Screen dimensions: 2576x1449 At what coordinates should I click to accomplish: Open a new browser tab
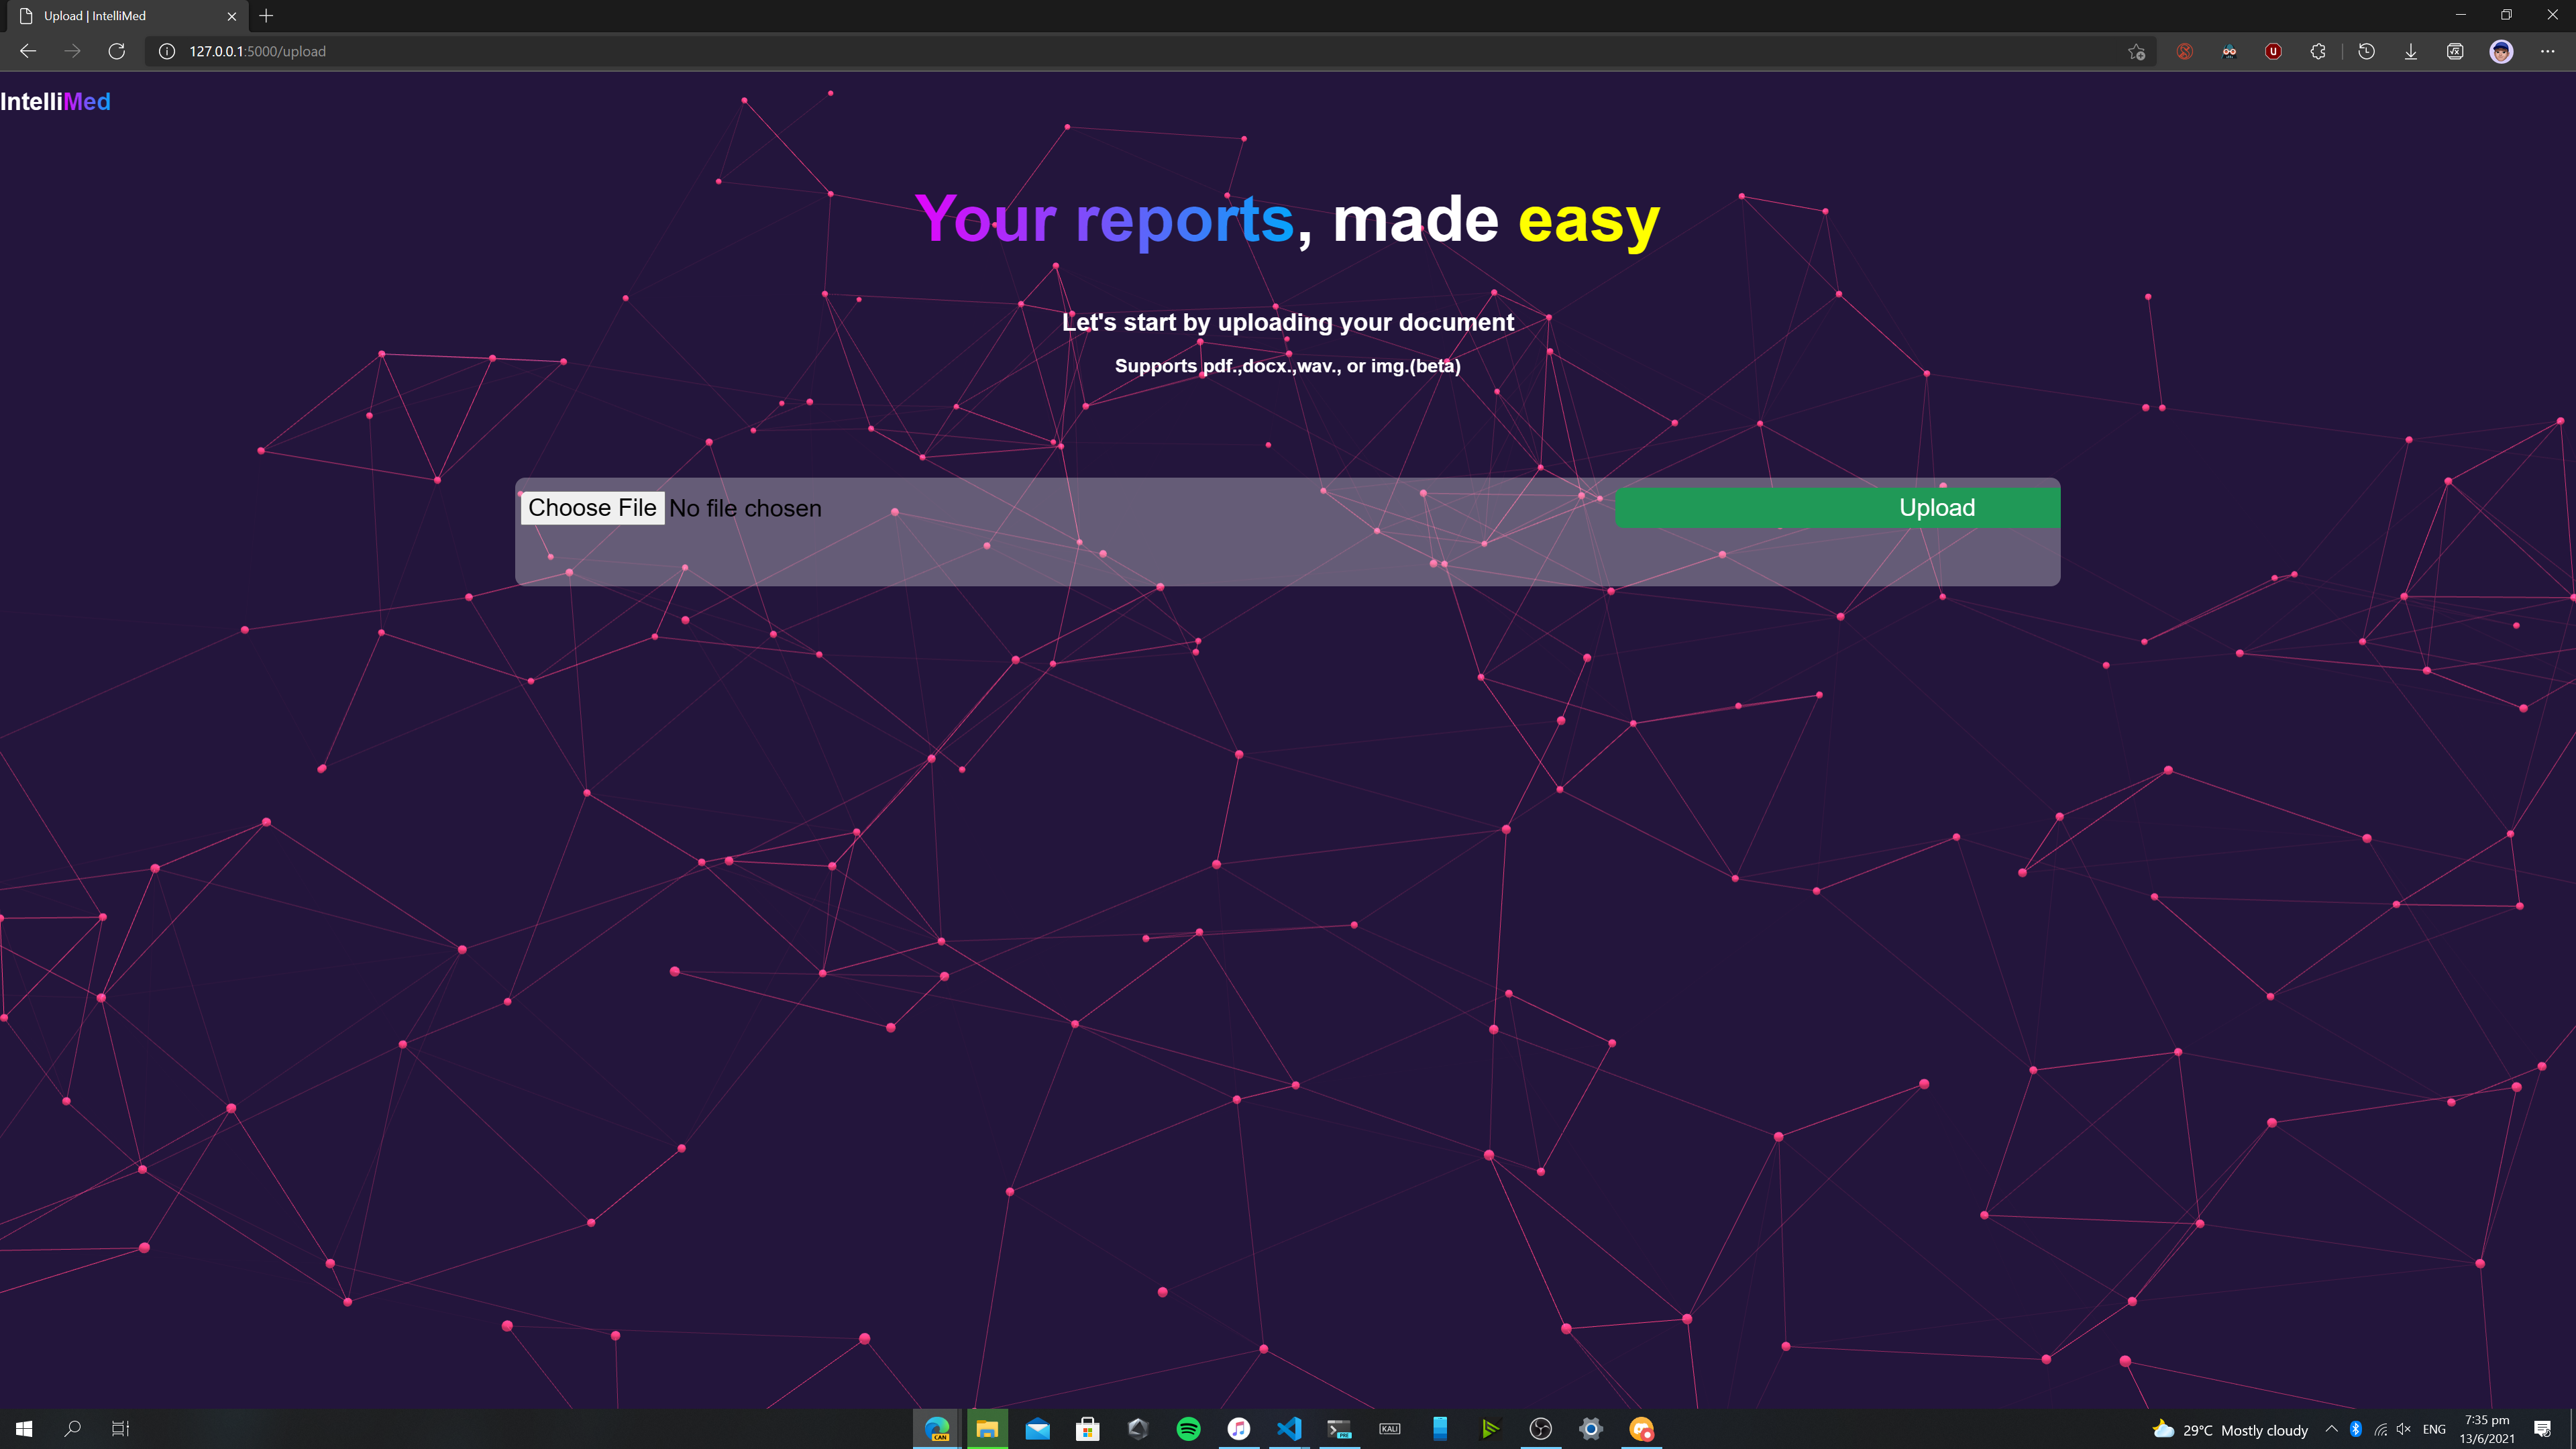click(x=266, y=16)
